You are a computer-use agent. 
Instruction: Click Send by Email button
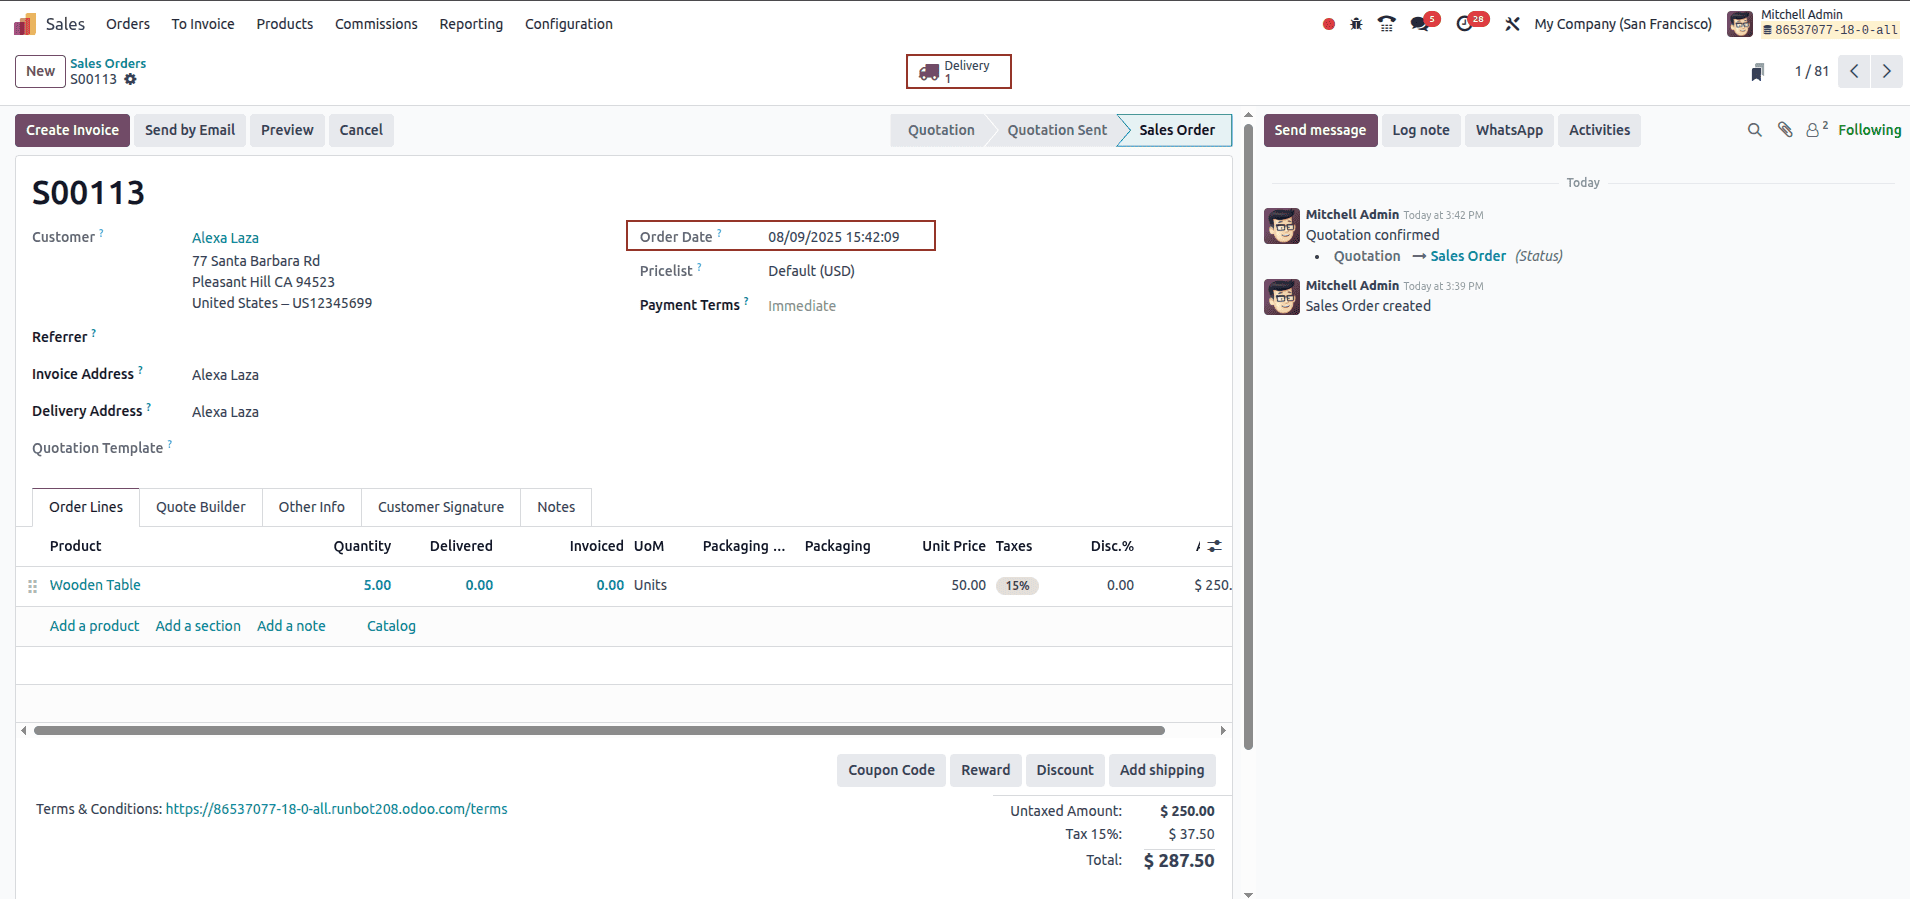pos(190,130)
